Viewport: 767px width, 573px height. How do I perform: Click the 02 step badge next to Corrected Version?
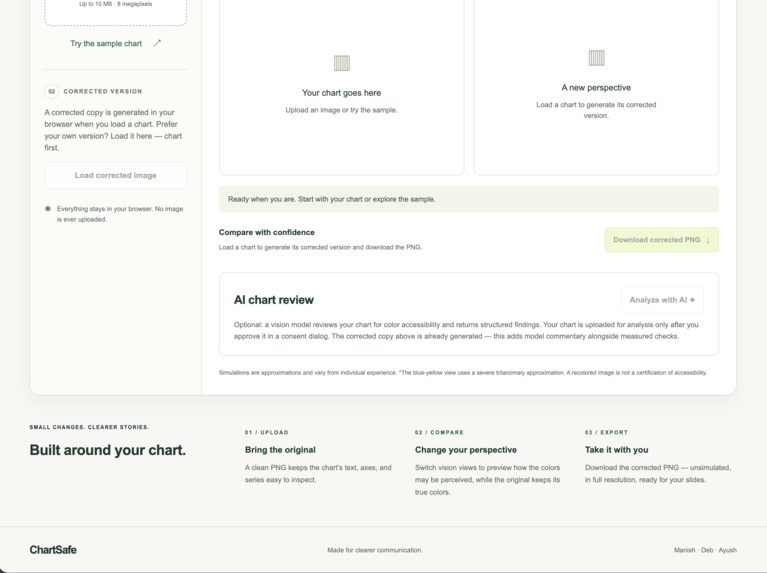pos(51,92)
